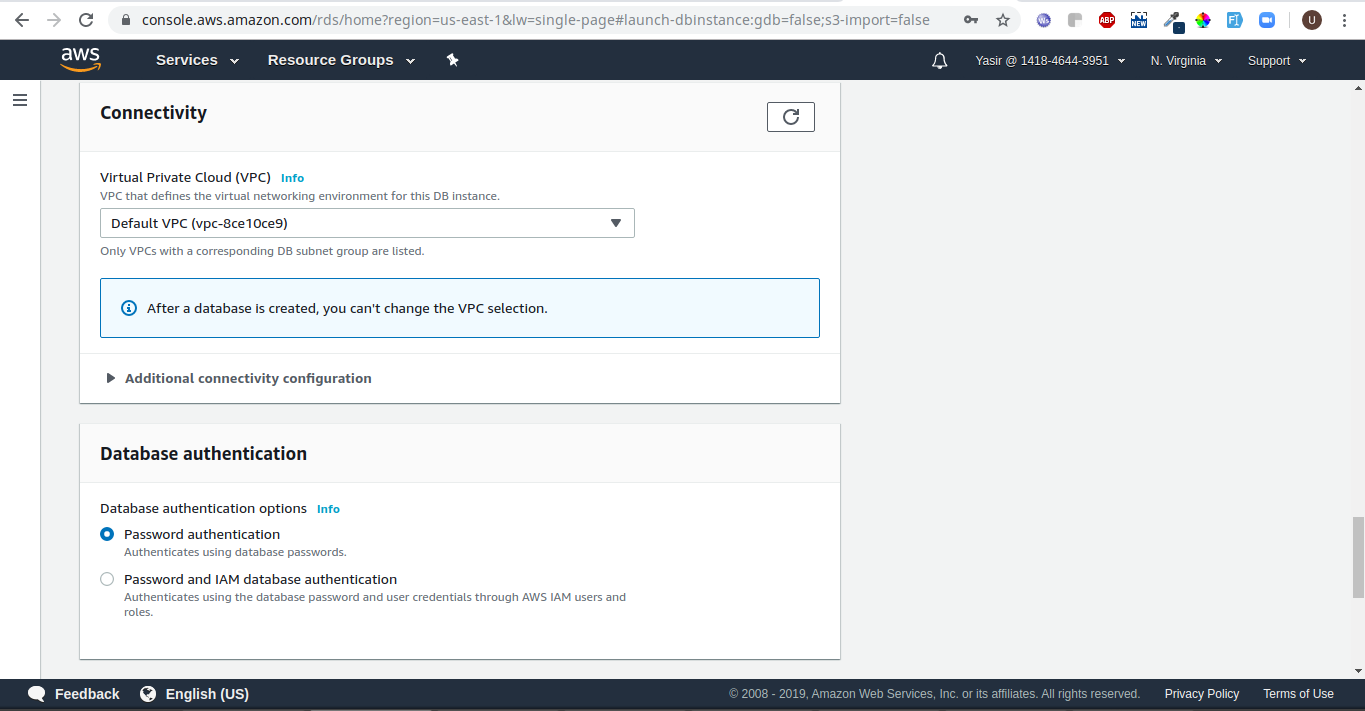Click the AWS logo home icon

[x=80, y=60]
